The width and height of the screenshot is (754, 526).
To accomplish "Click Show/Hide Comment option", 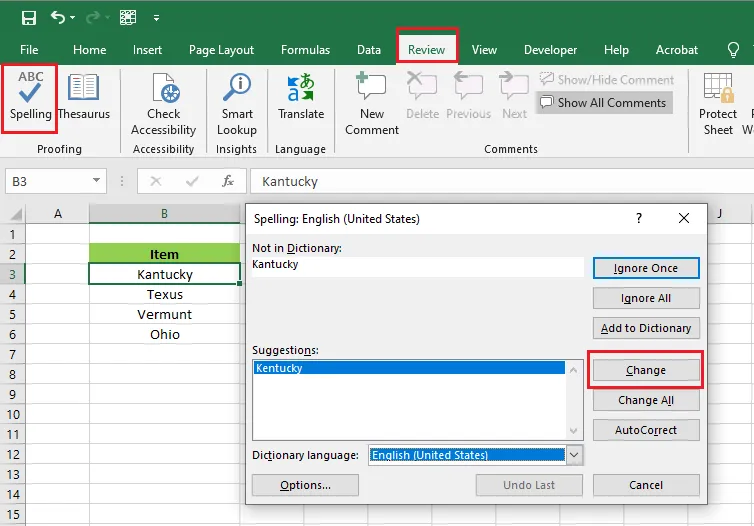I will coord(606,79).
